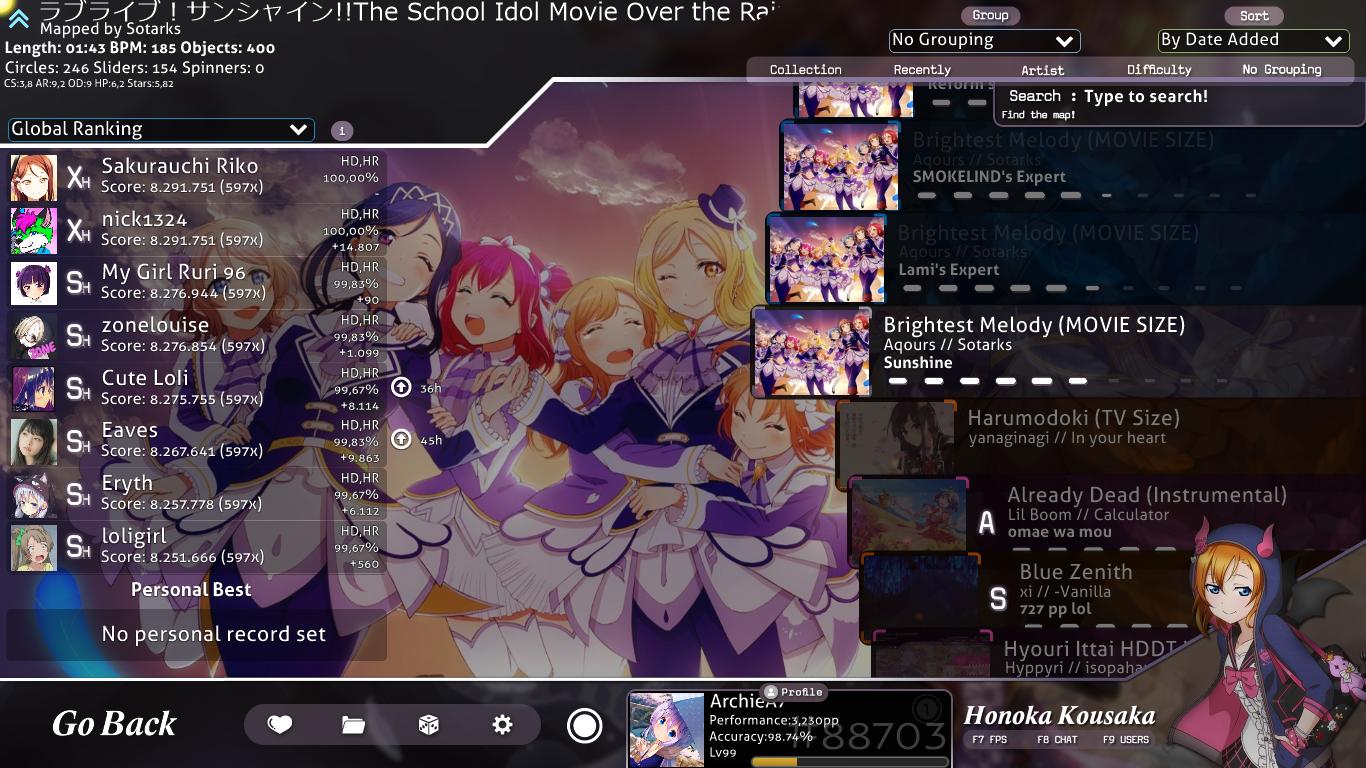Image resolution: width=1366 pixels, height=768 pixels.
Task: Click the Search type to search field
Action: (1178, 104)
